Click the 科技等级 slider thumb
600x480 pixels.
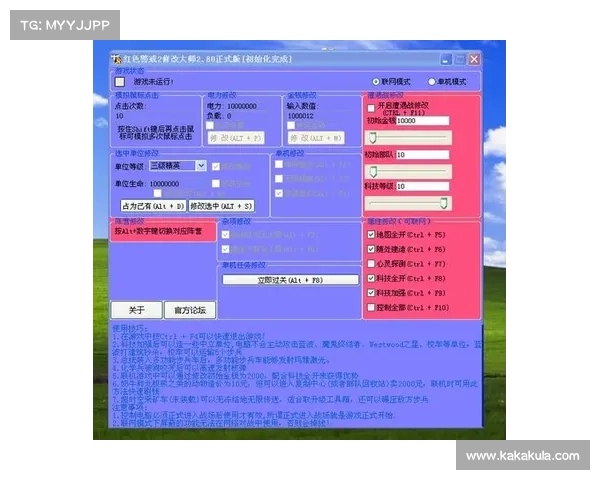click(x=443, y=203)
